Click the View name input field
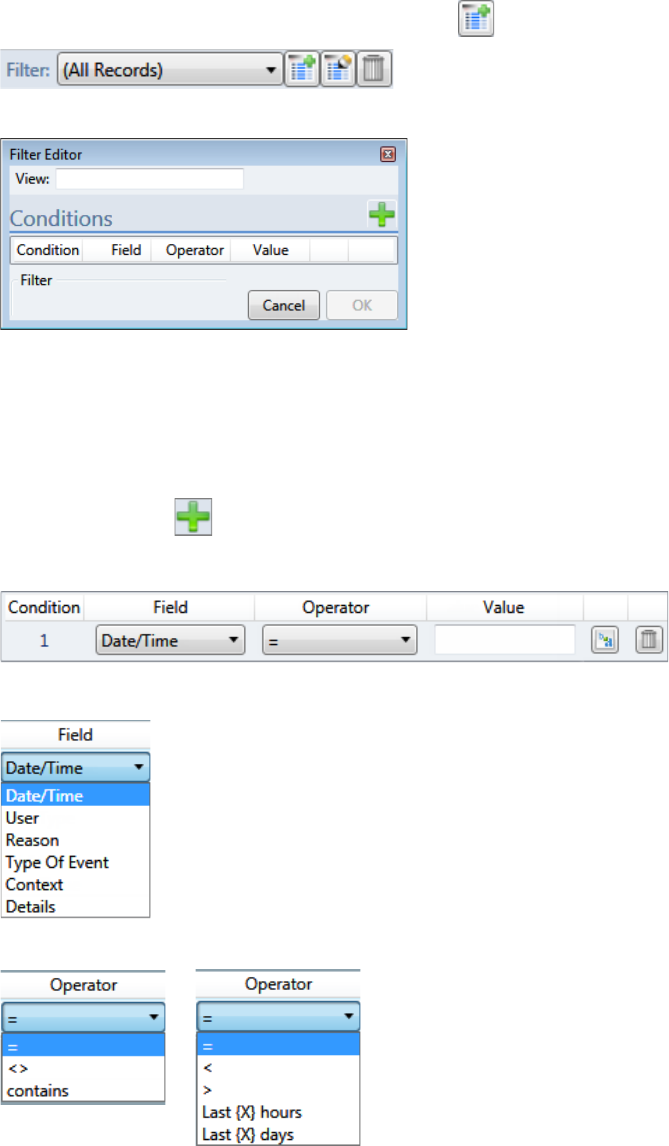Image resolution: width=669 pixels, height=1146 pixels. [150, 179]
